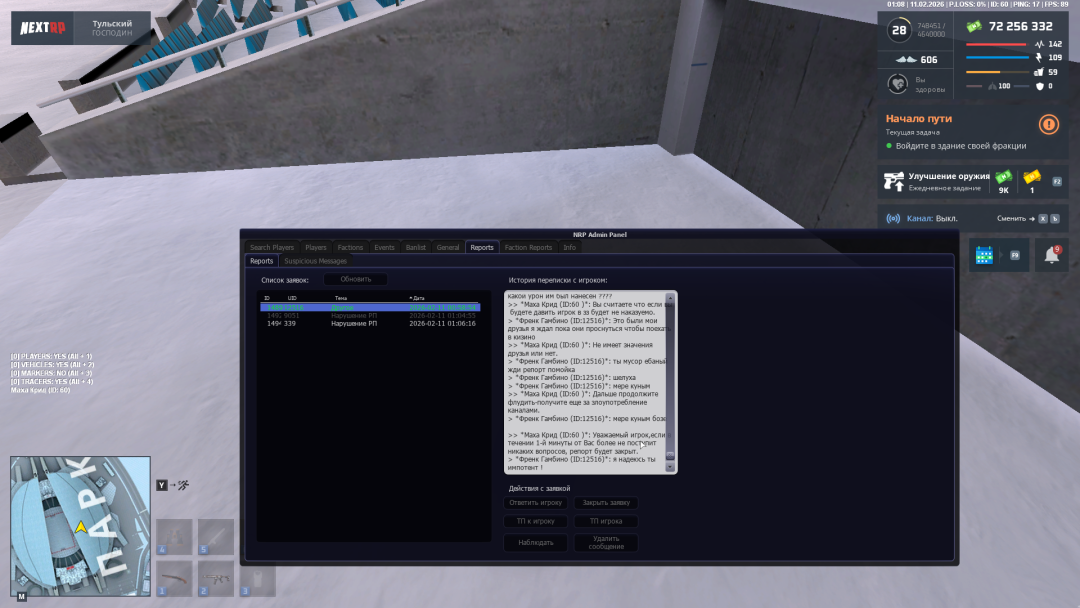Click the orange task alert icon

pyautogui.click(x=1048, y=124)
